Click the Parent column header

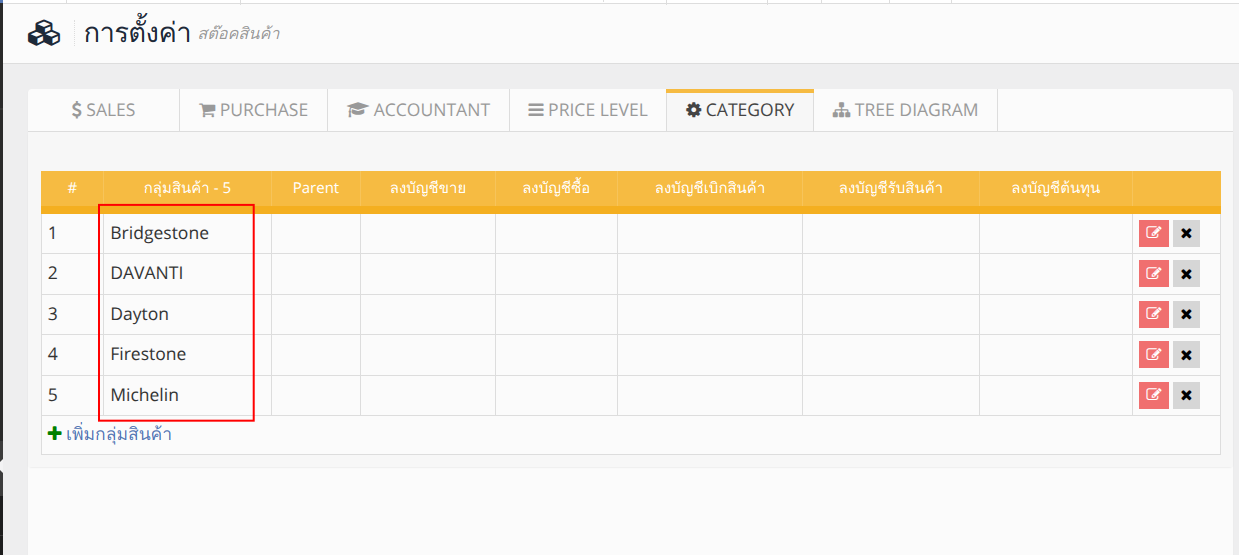(x=316, y=188)
